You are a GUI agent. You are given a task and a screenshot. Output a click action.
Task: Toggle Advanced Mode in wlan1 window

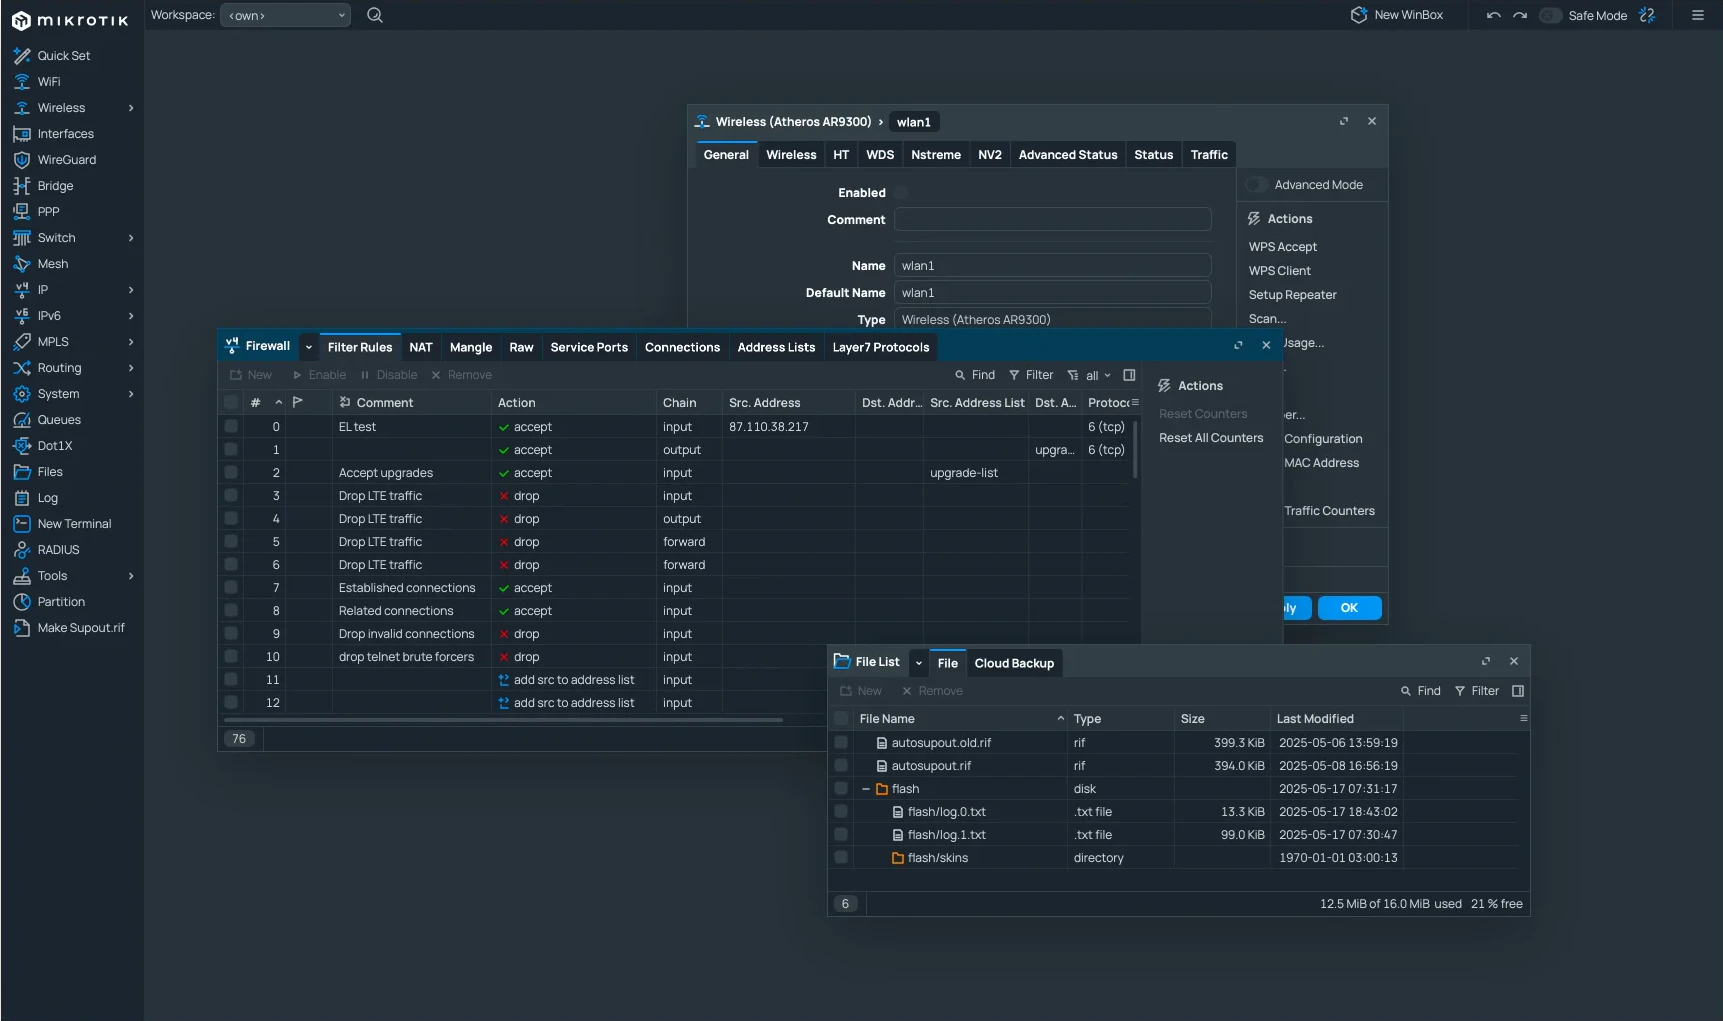(1258, 185)
